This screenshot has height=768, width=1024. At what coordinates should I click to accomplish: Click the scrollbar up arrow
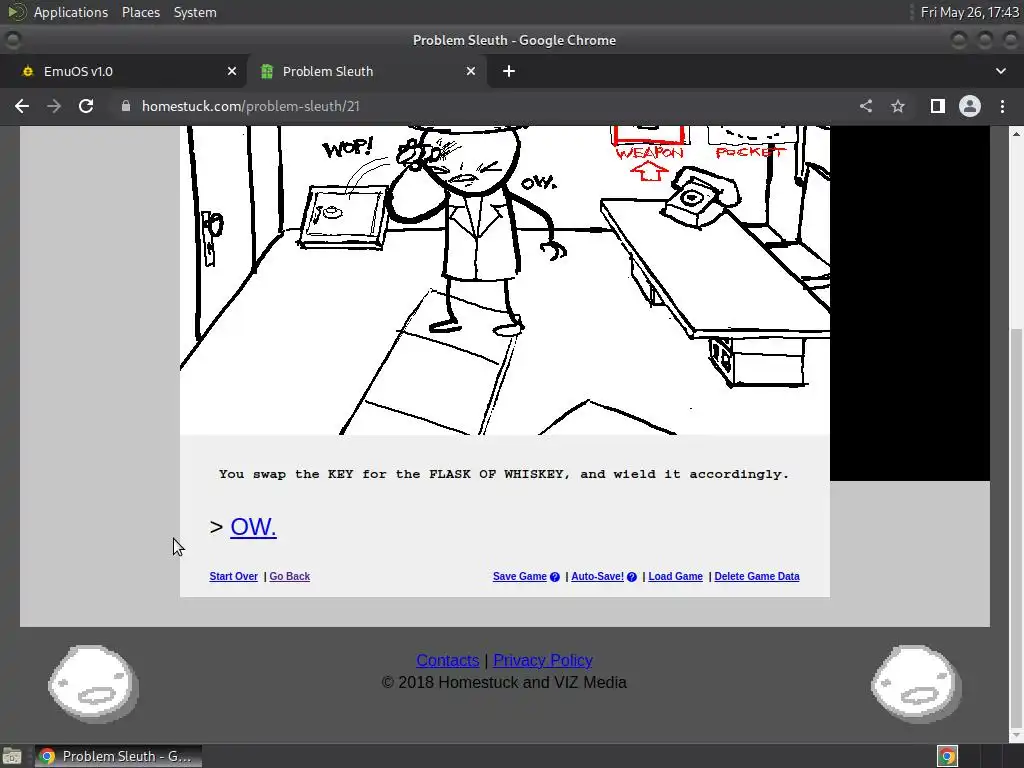[x=1016, y=134]
